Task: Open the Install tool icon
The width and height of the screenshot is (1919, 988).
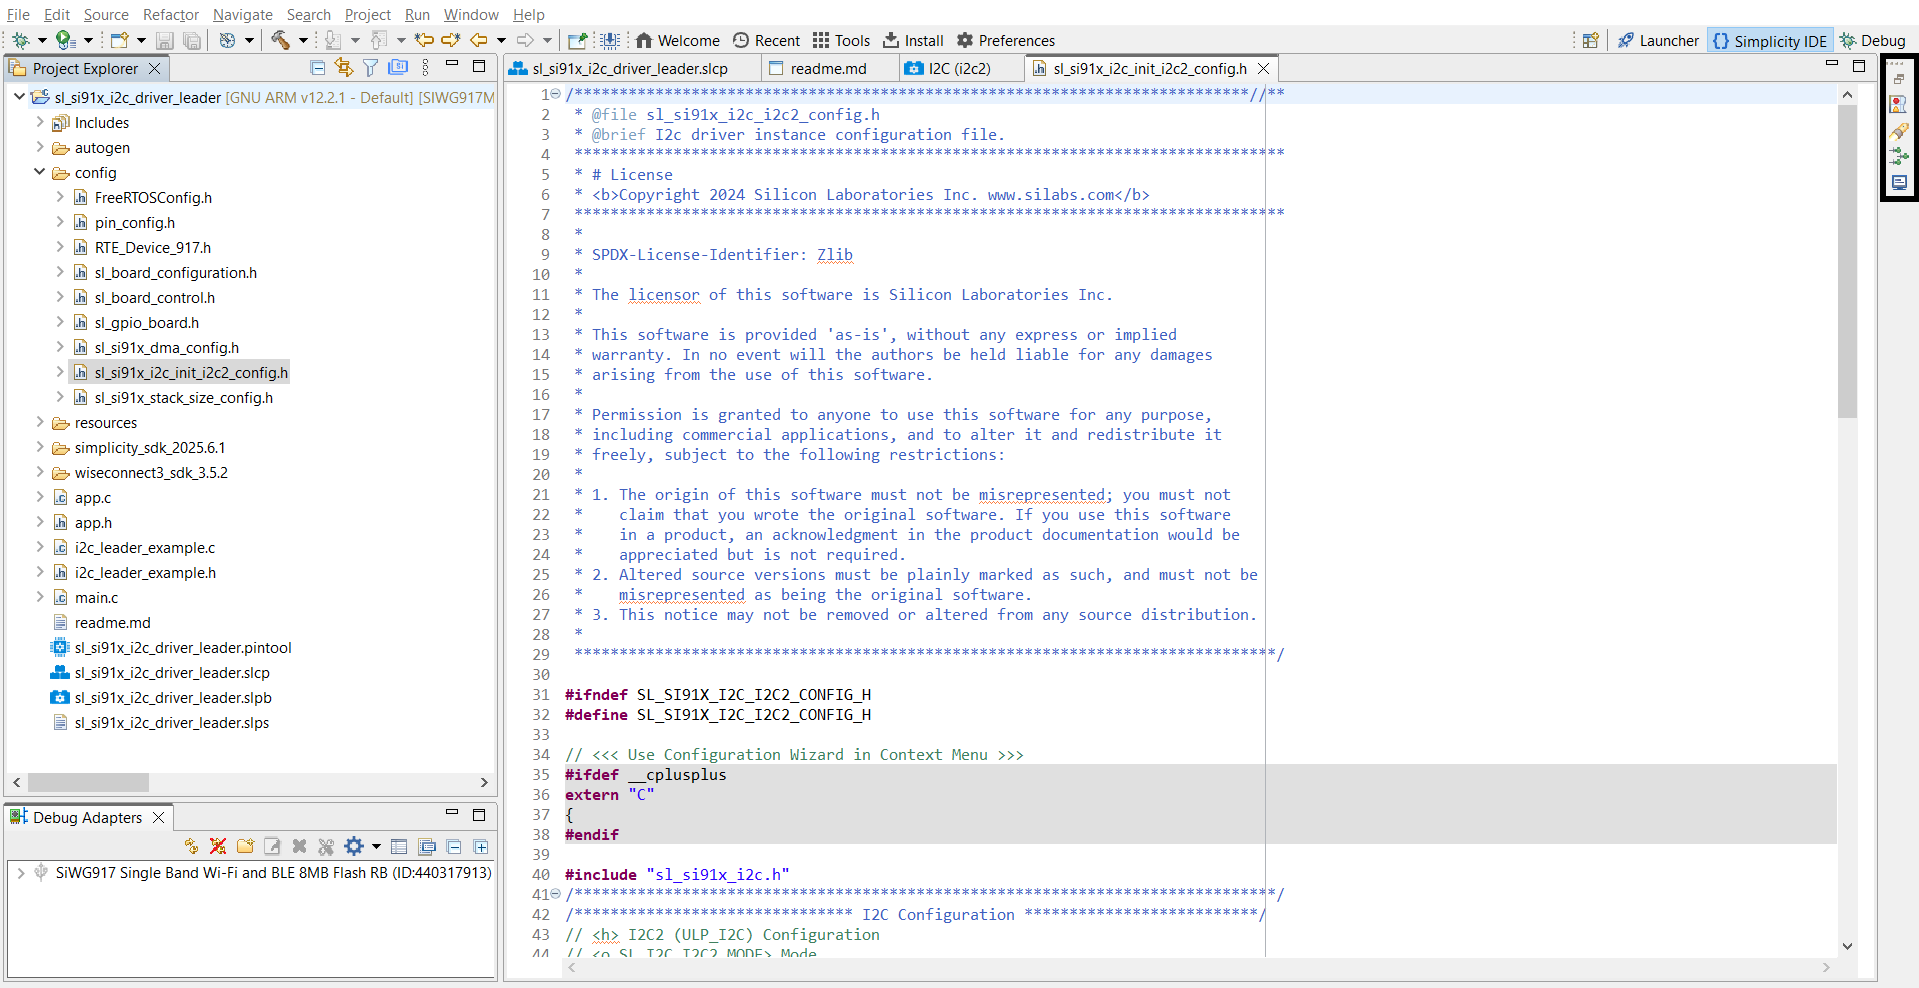Action: pos(913,40)
